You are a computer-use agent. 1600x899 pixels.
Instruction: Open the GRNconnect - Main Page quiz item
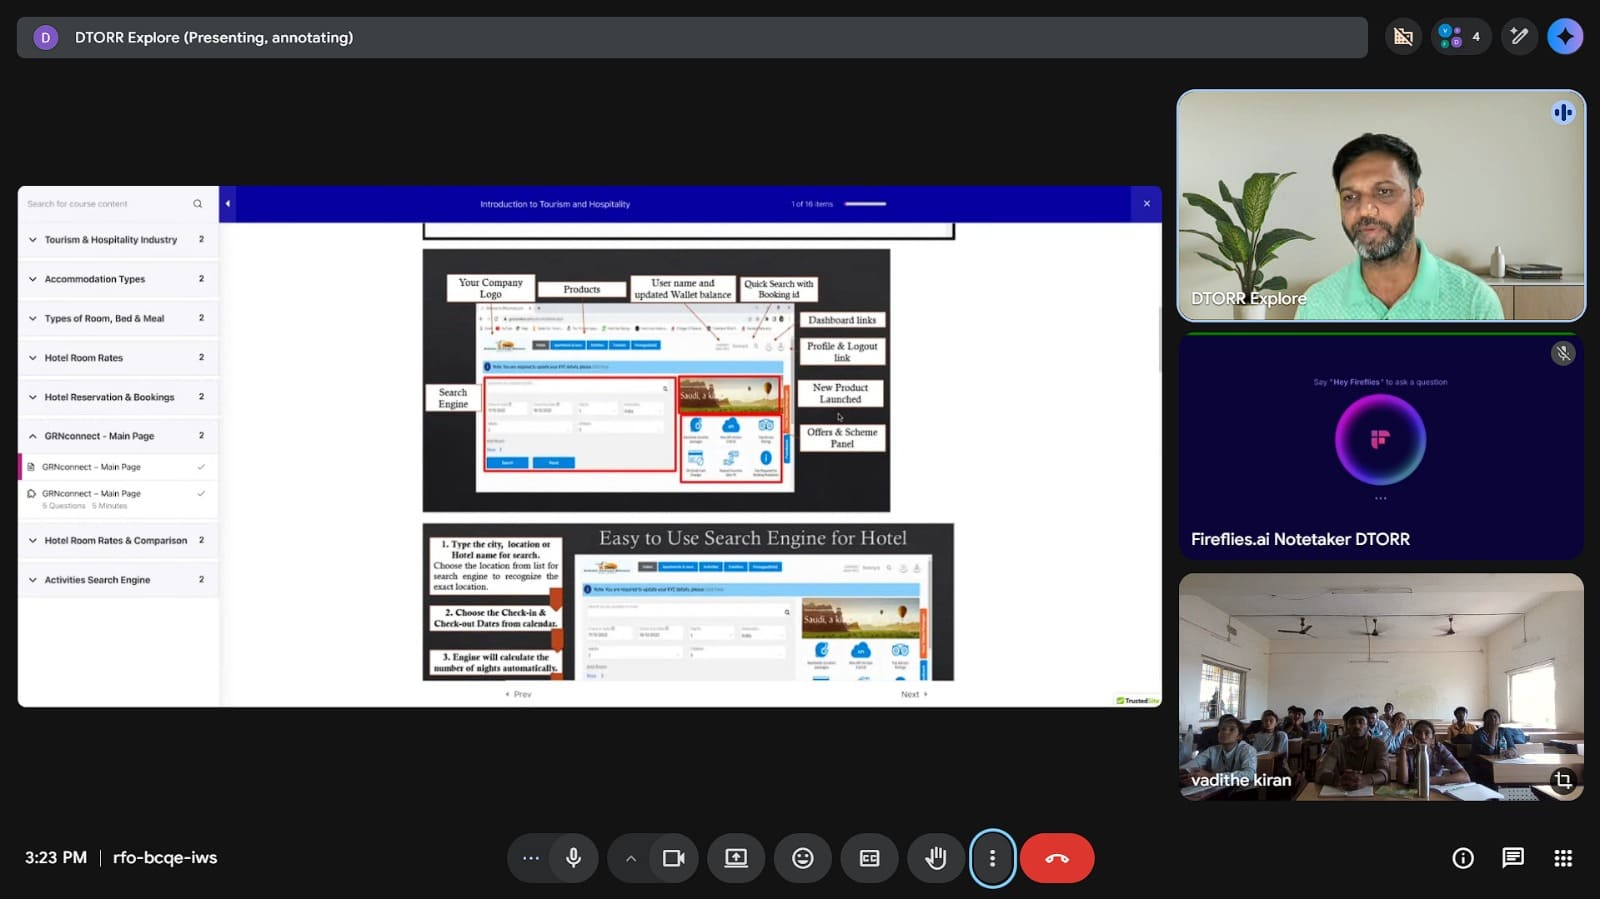91,494
